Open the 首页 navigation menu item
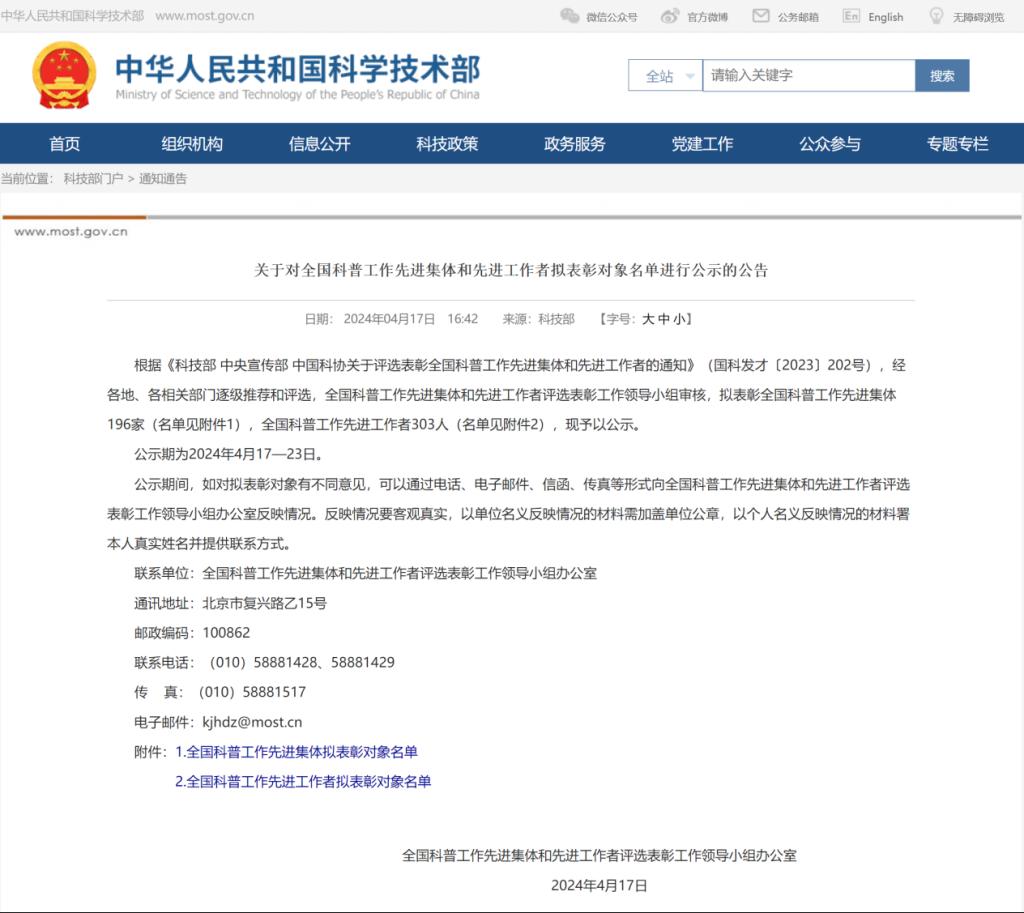This screenshot has height=913, width=1024. pyautogui.click(x=65, y=144)
